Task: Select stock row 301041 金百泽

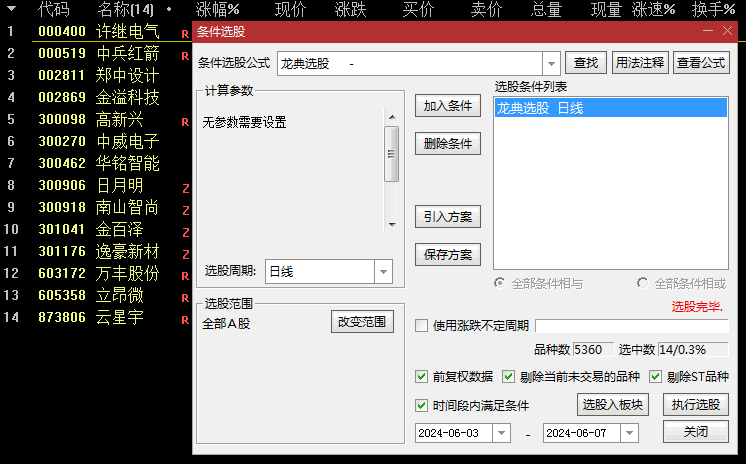Action: pyautogui.click(x=96, y=229)
